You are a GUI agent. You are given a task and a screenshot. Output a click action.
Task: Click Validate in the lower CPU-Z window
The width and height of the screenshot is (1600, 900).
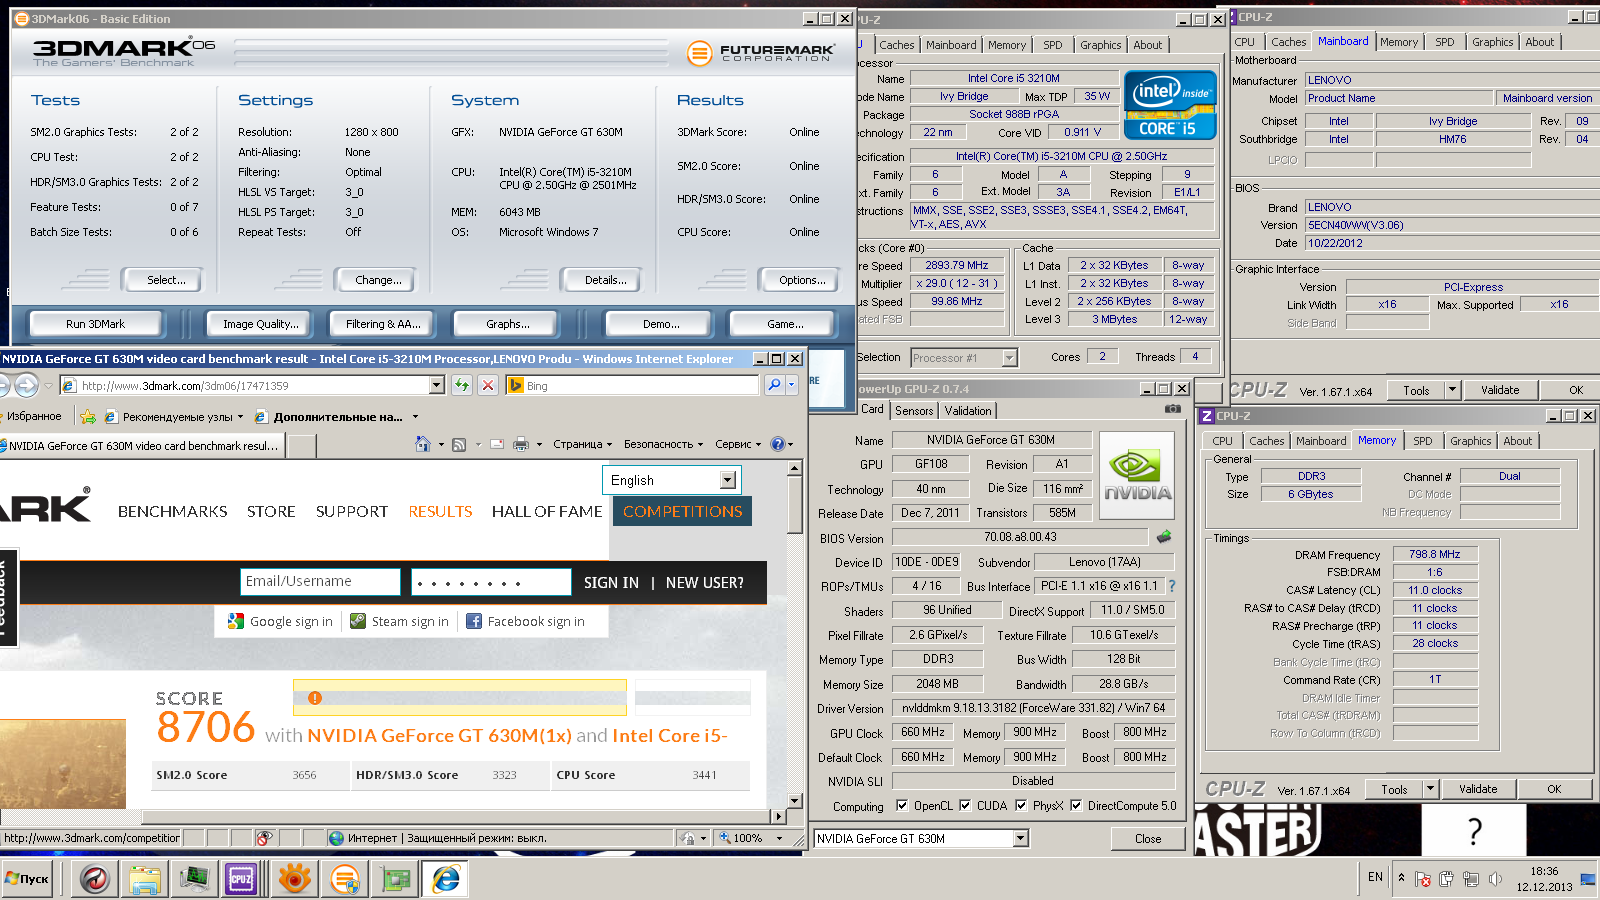tap(1478, 789)
